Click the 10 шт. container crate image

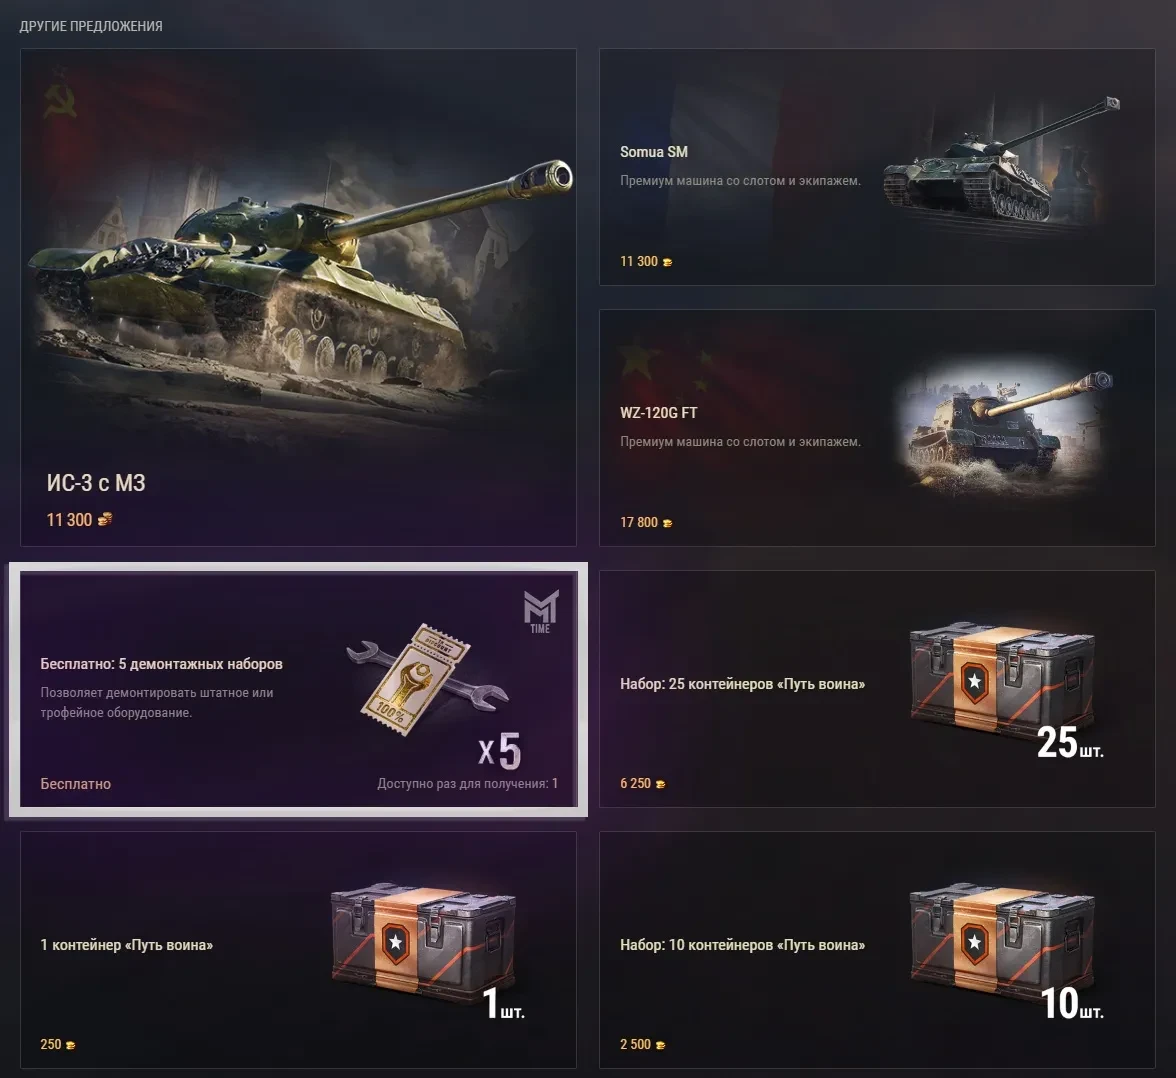pyautogui.click(x=1004, y=947)
